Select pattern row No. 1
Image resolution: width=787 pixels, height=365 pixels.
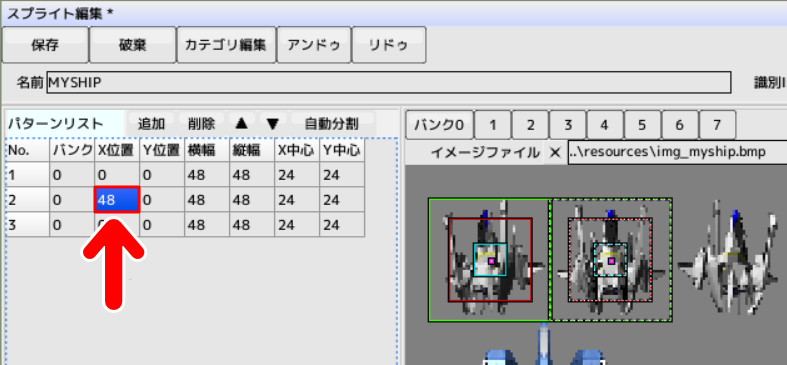coord(28,175)
